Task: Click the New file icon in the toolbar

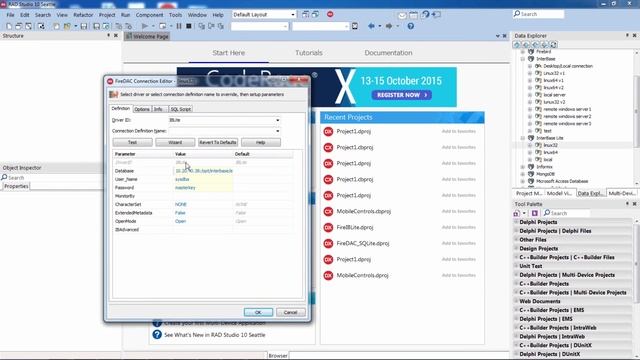Action: click(9, 26)
